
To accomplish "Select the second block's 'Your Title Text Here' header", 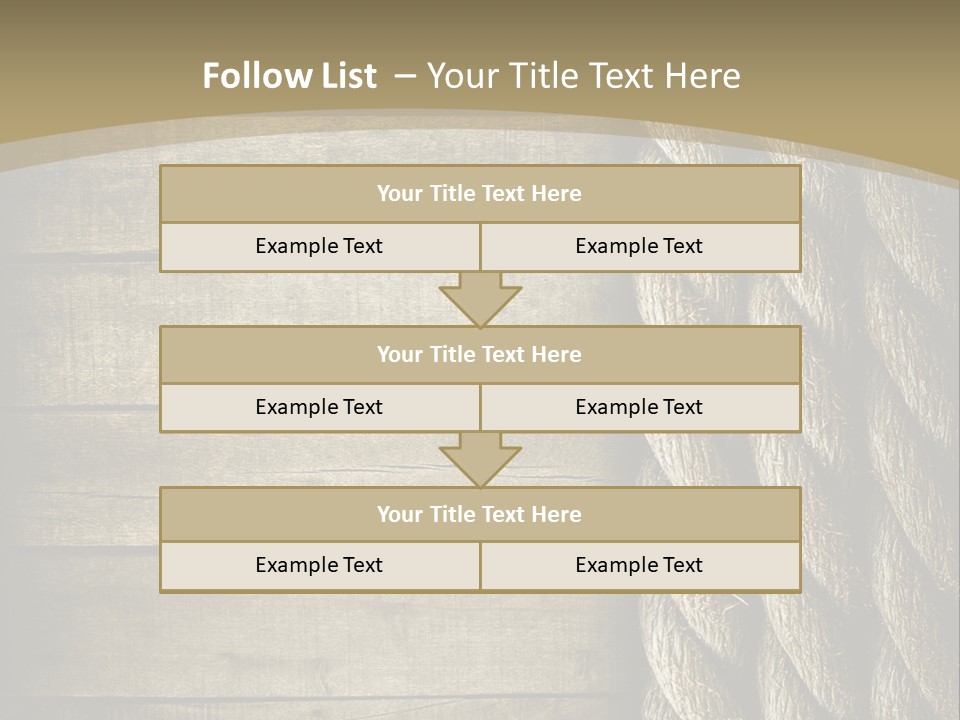I will point(479,354).
